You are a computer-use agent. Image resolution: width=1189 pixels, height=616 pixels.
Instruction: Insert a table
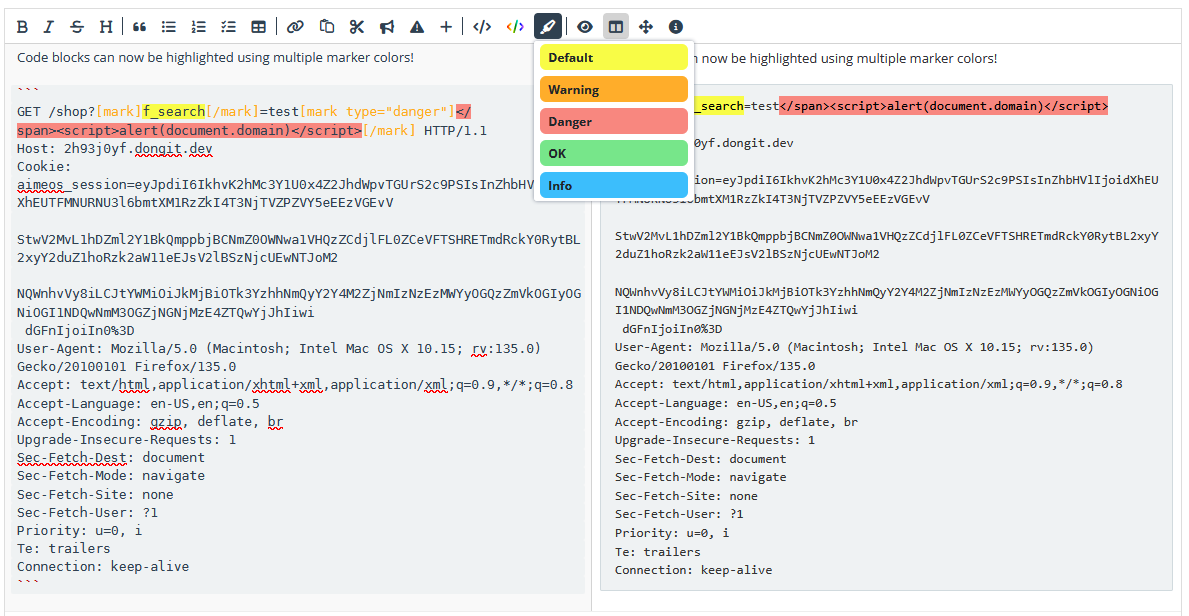(259, 27)
